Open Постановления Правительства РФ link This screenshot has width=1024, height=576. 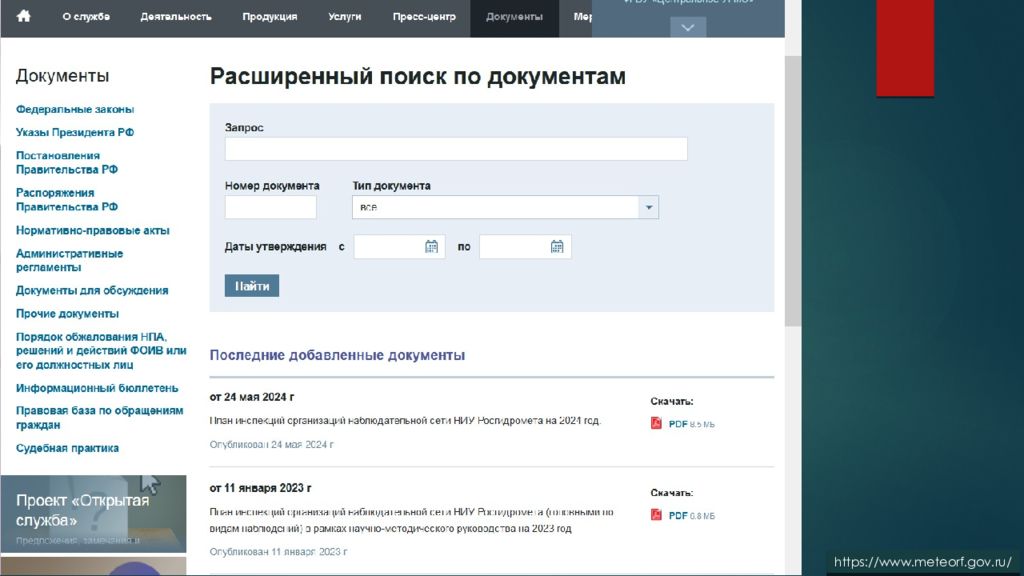67,163
